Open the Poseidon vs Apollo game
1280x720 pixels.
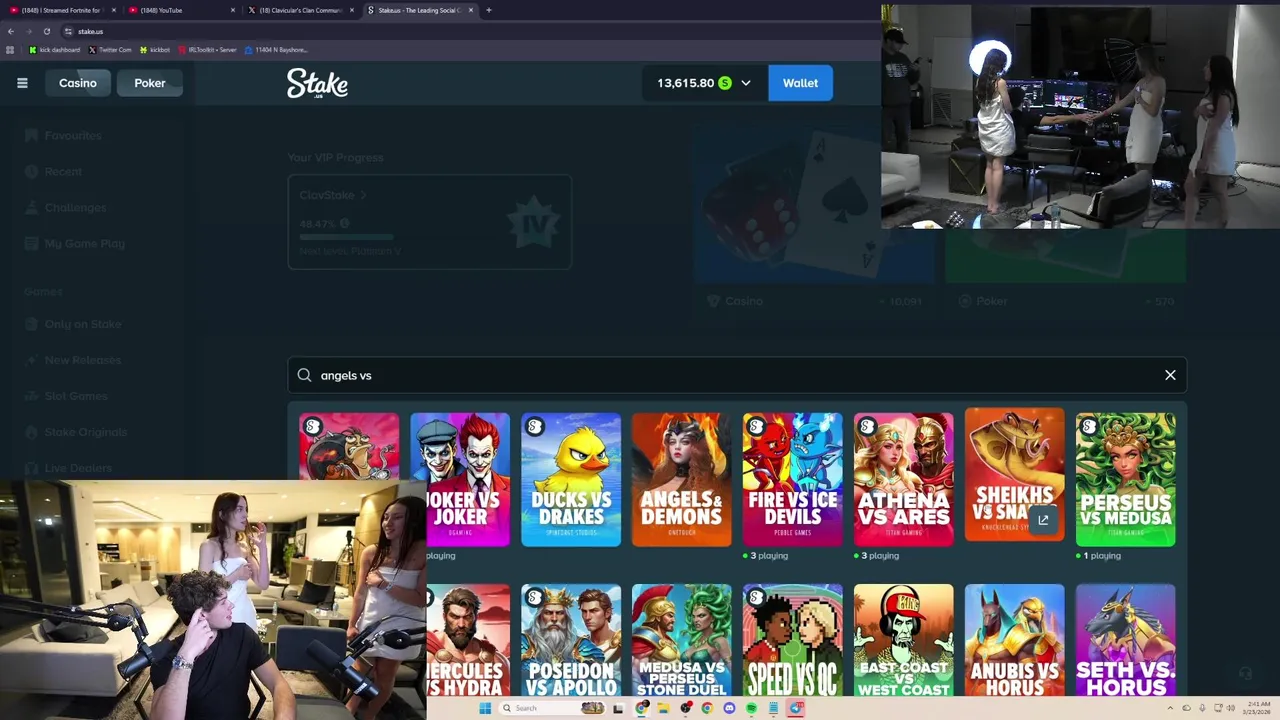click(571, 640)
